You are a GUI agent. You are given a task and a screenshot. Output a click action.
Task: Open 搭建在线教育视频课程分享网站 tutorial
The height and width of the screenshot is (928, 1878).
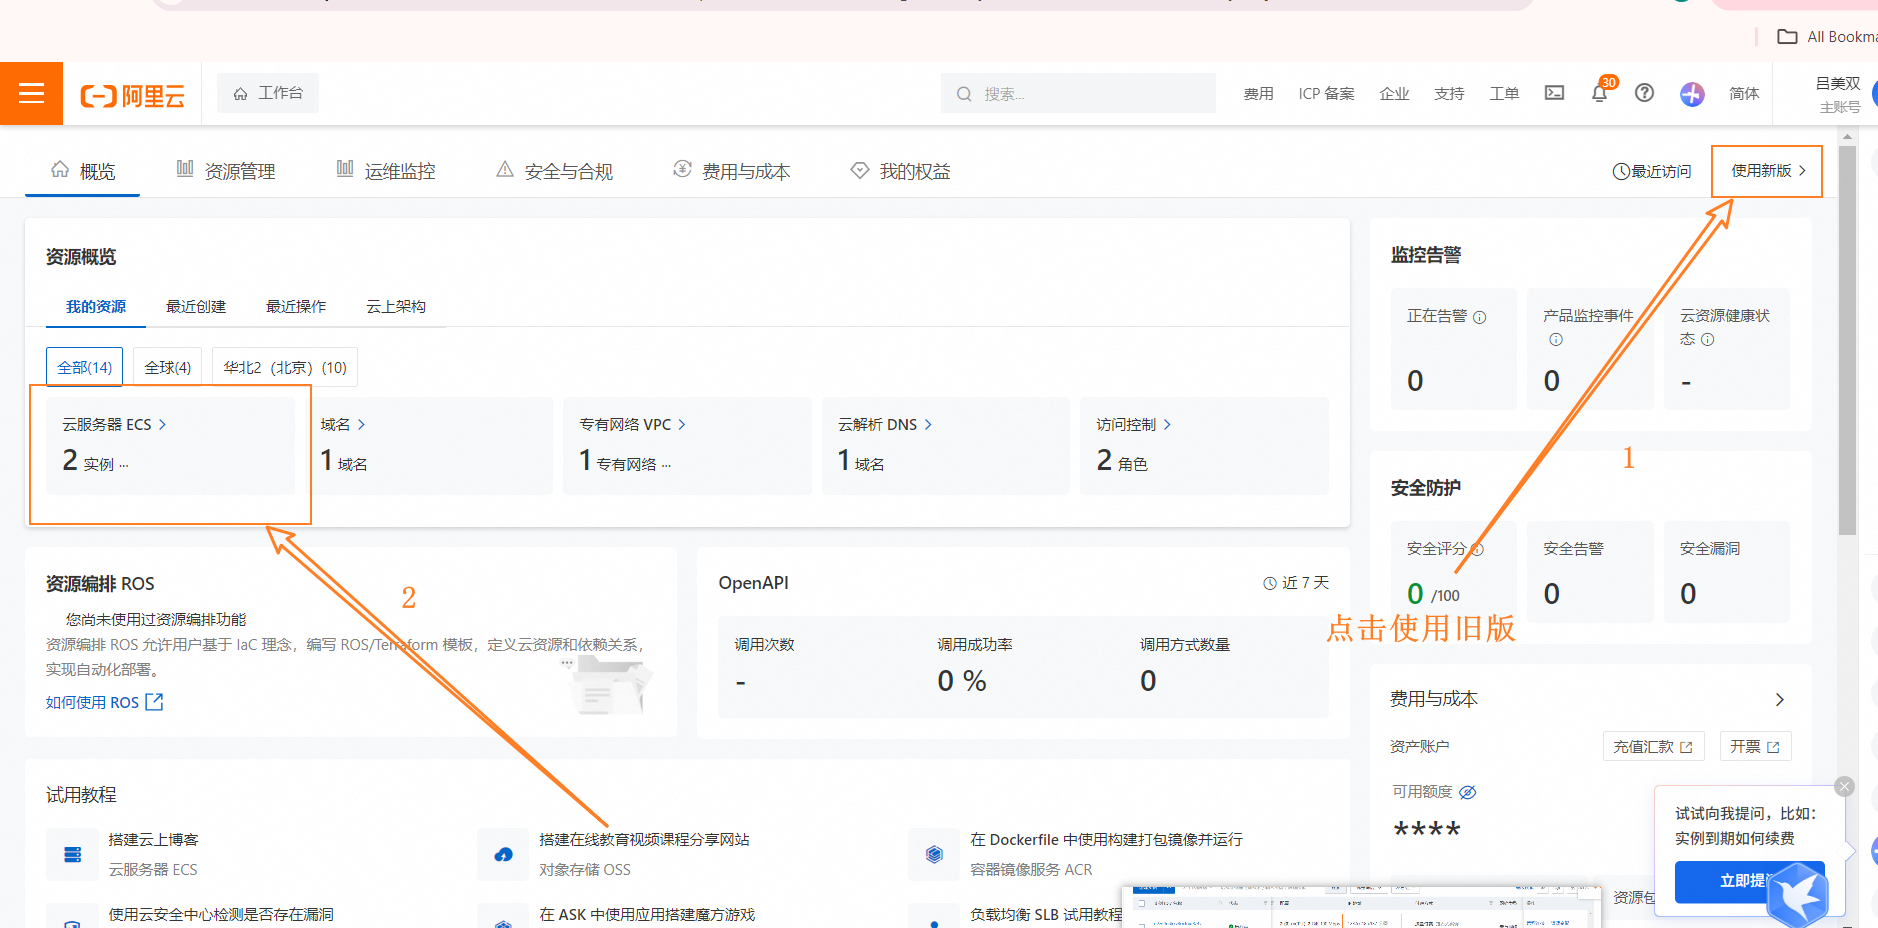click(x=644, y=839)
